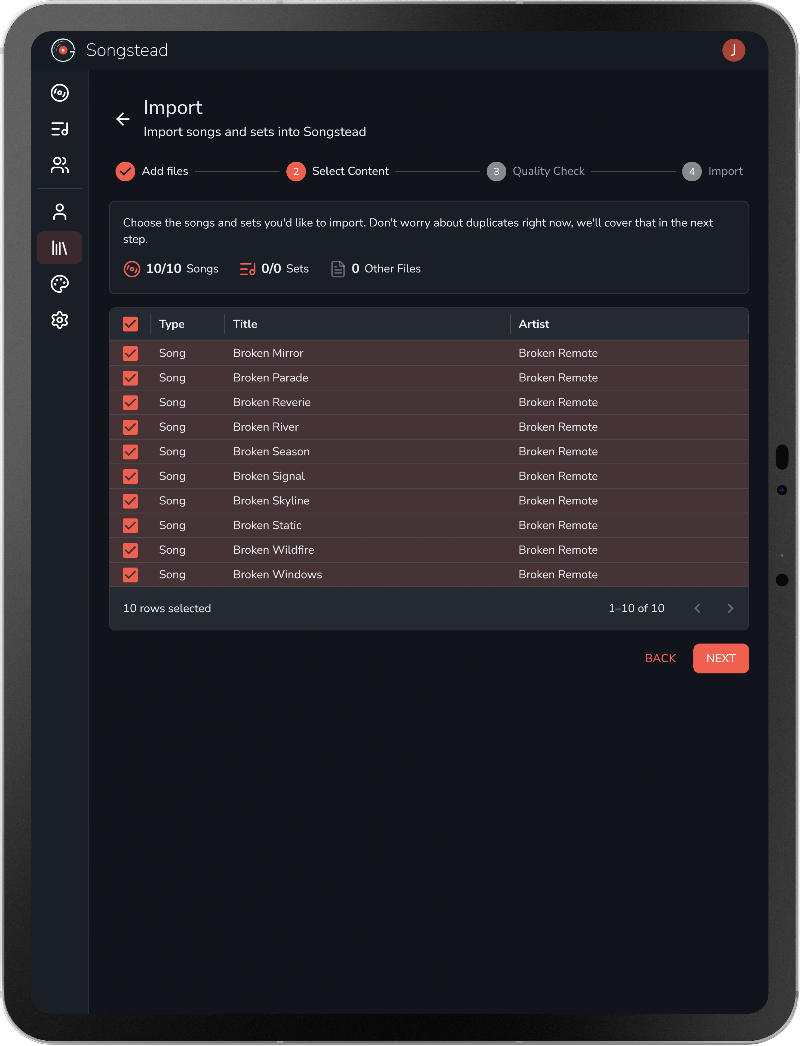
Task: Click the 0/0 Sets count
Action: click(285, 269)
